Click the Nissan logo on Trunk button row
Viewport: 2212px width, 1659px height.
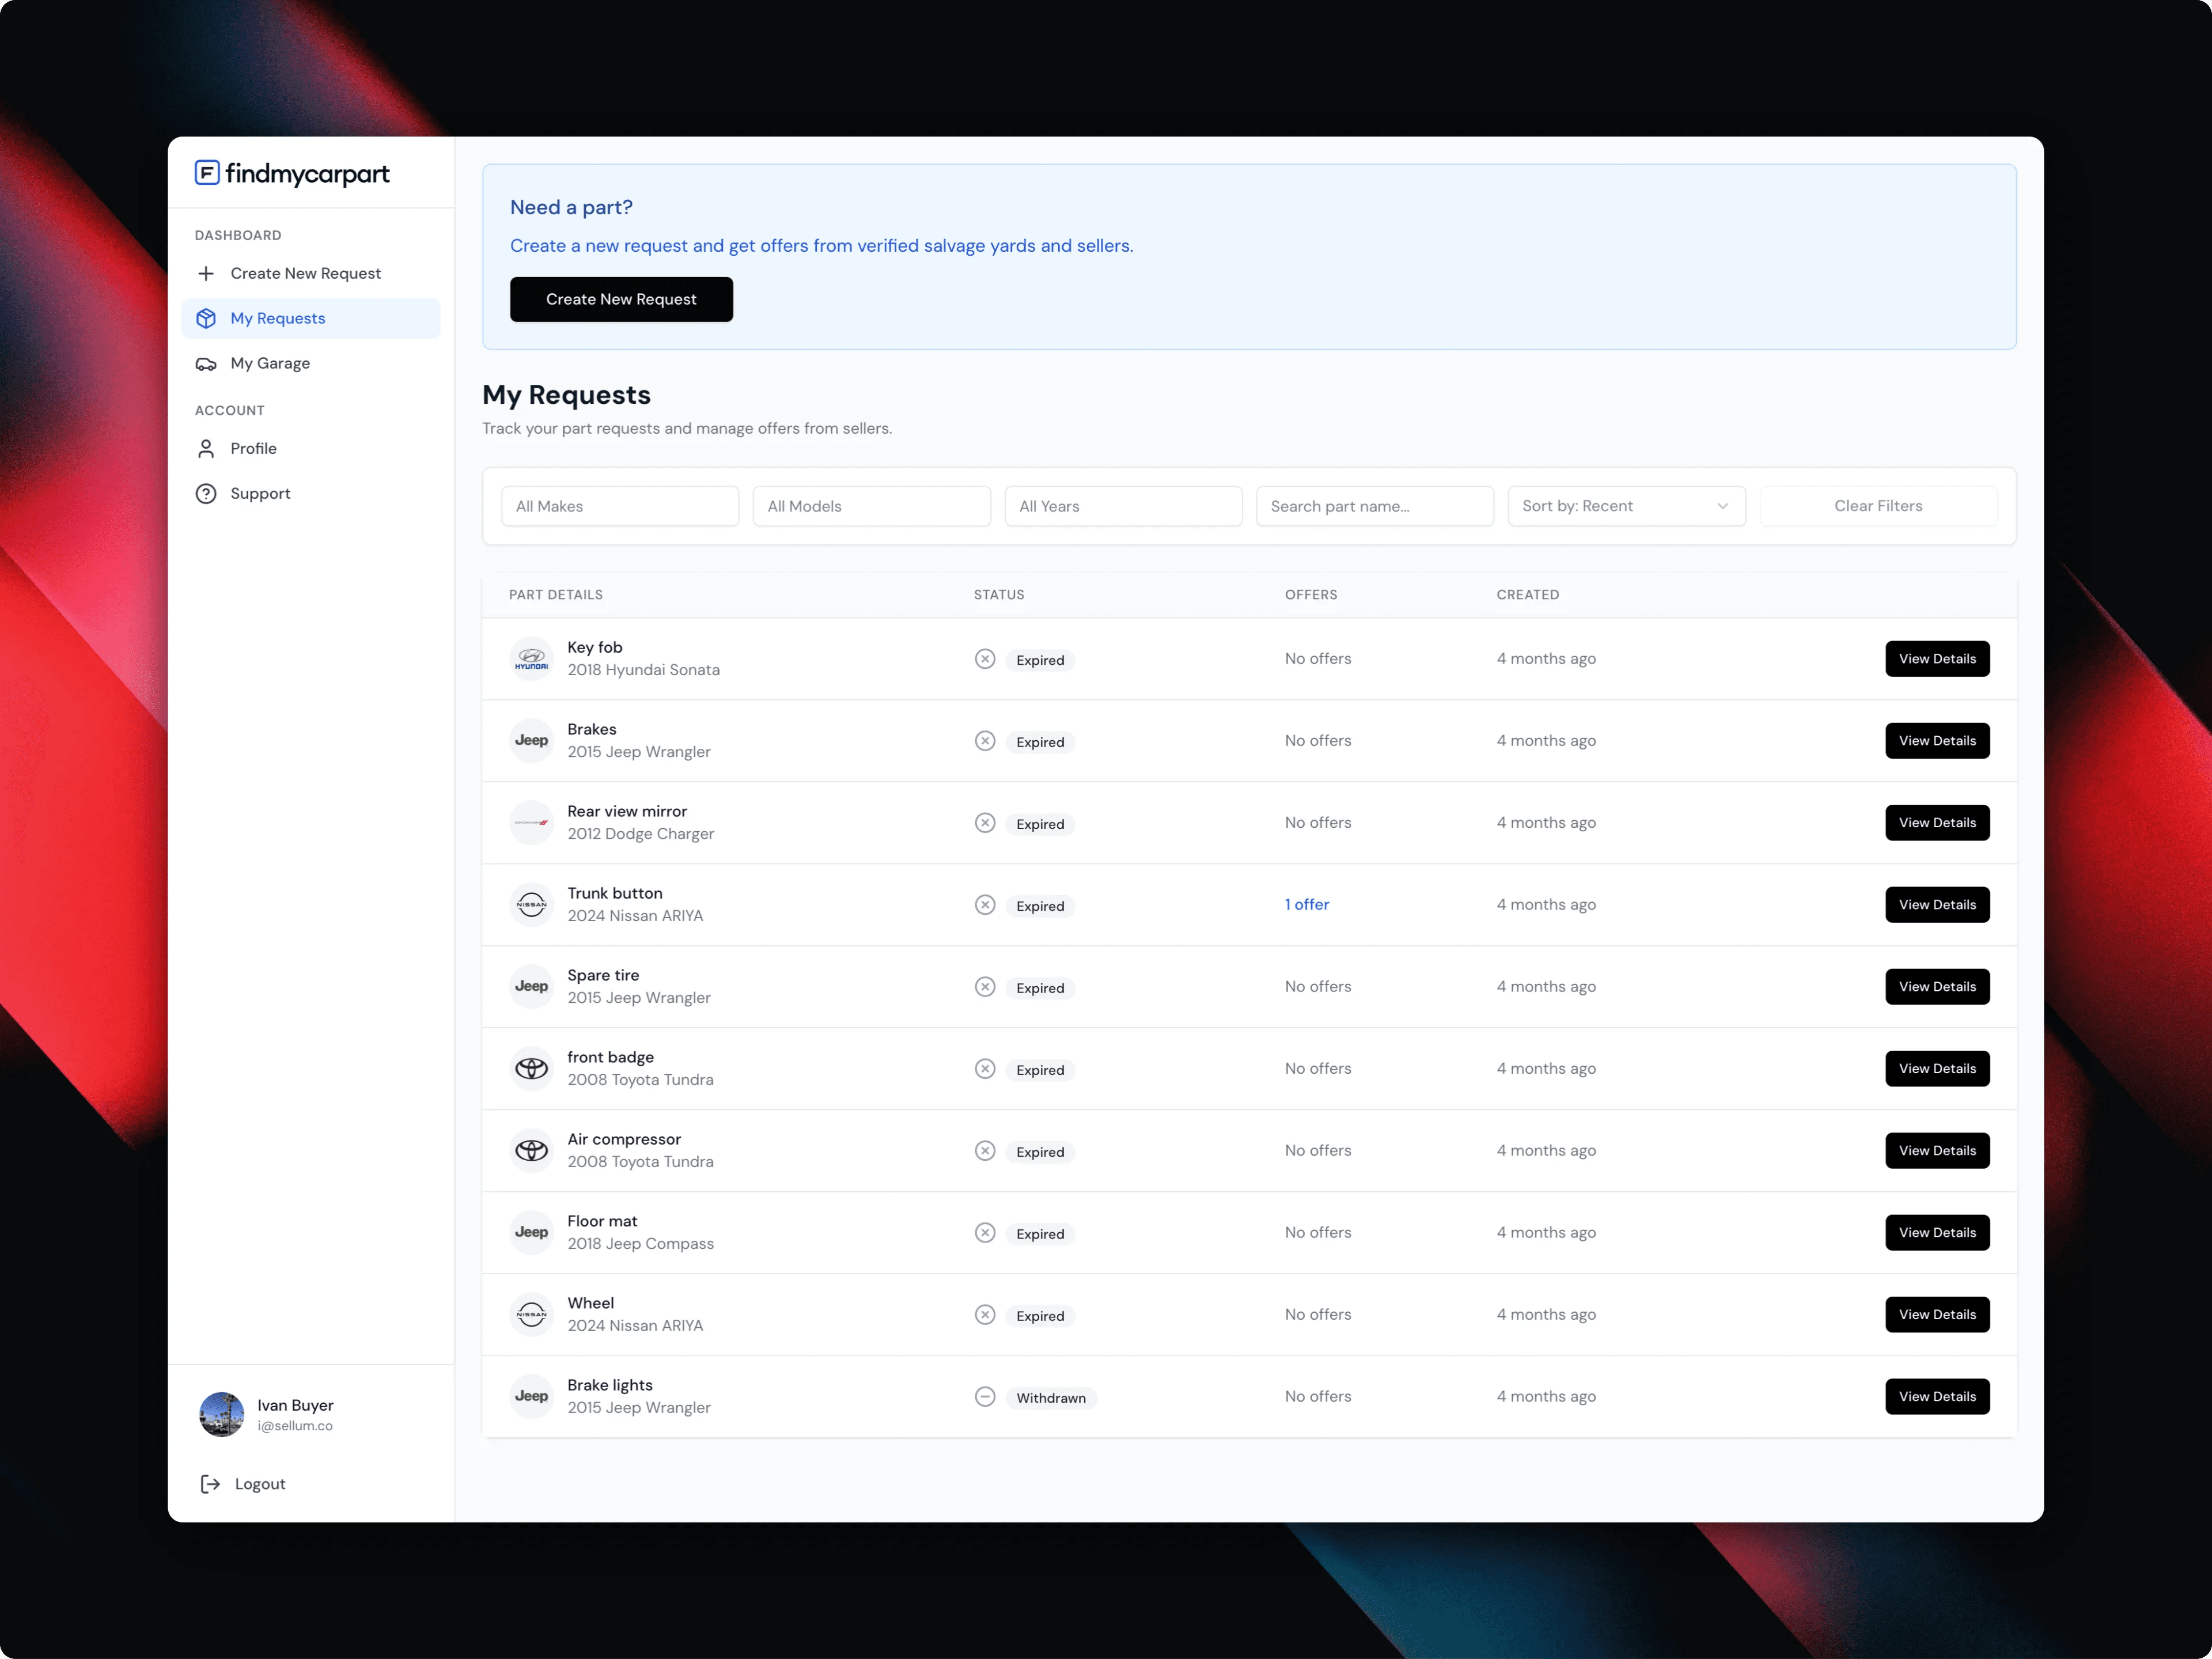[x=531, y=904]
